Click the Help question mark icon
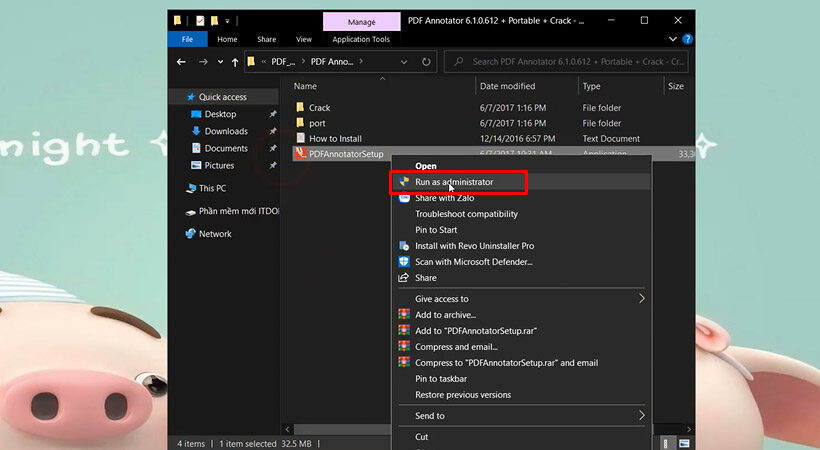The height and width of the screenshot is (450, 820). pos(688,39)
